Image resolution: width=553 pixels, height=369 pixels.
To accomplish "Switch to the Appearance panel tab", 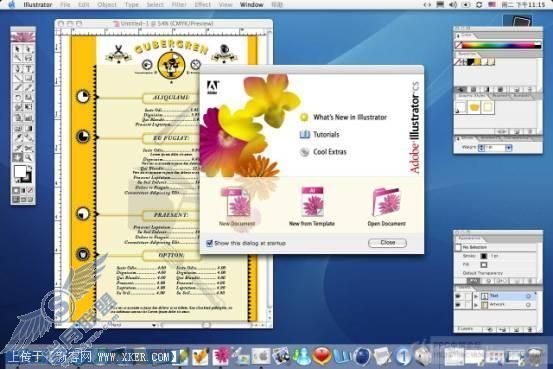I will [469, 238].
